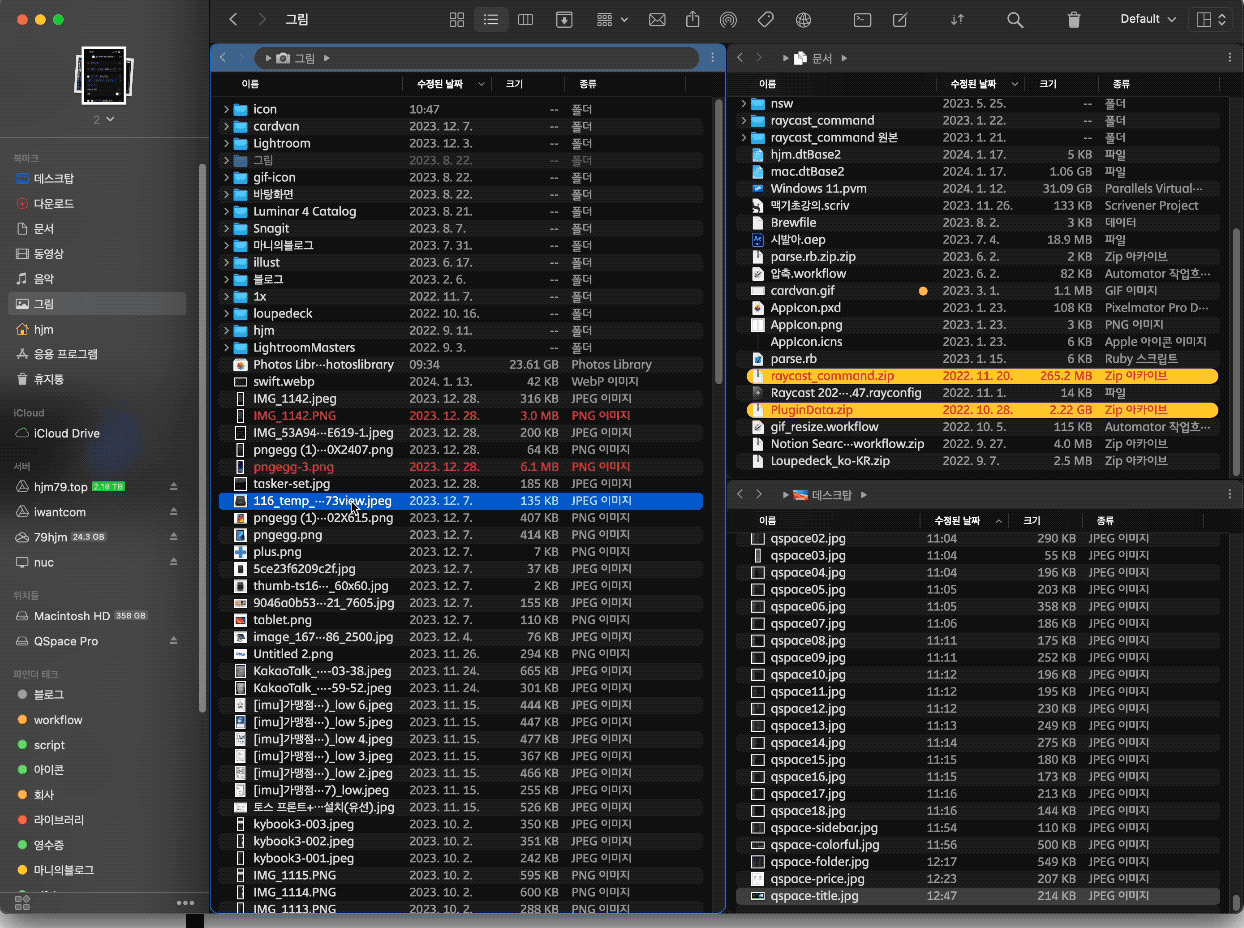This screenshot has height=928, width=1244.
Task: Select 다운로드 in the sidebar
Action: click(x=54, y=203)
